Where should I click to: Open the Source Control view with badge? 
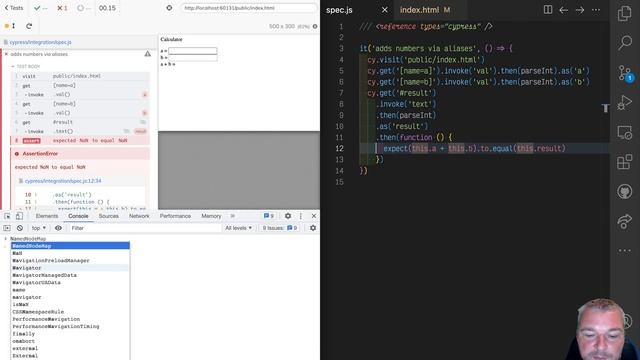624,73
